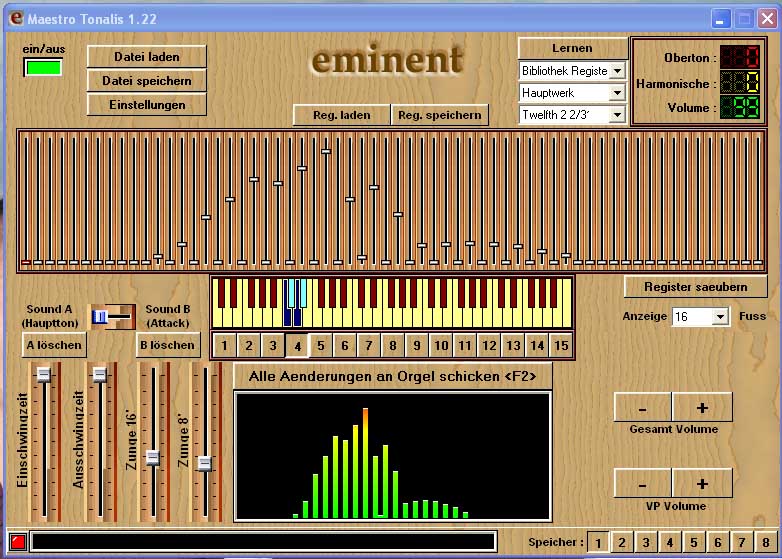Decrease VP Volume with the minus button
Image resolution: width=782 pixels, height=559 pixels.
pos(642,483)
